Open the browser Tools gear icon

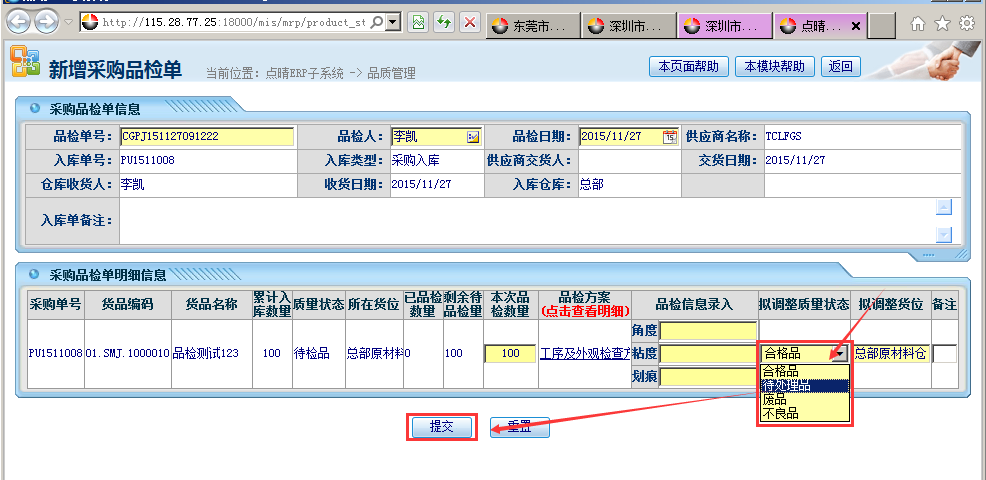click(x=966, y=23)
